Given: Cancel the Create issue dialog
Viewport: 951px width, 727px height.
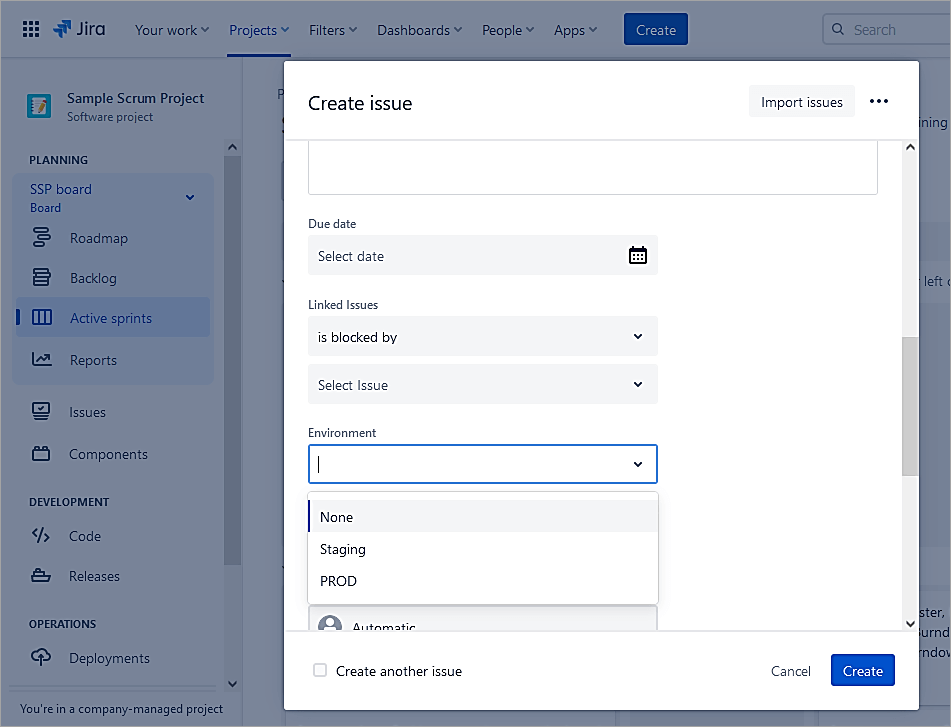Looking at the screenshot, I should (790, 671).
